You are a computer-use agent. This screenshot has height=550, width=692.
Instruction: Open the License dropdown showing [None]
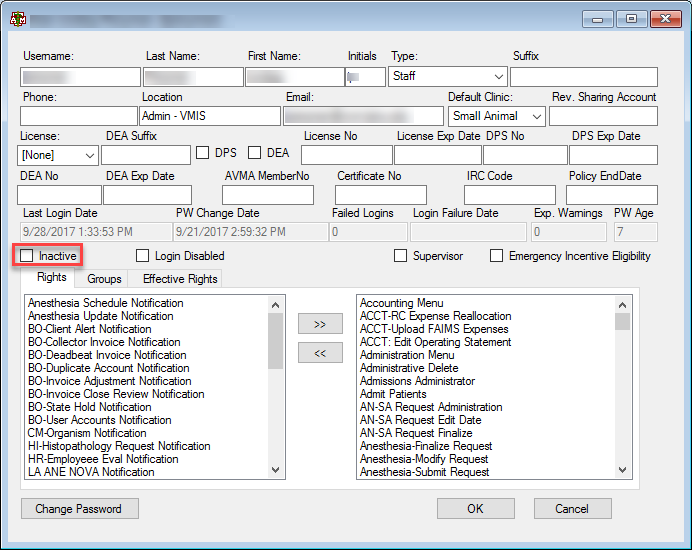click(58, 155)
